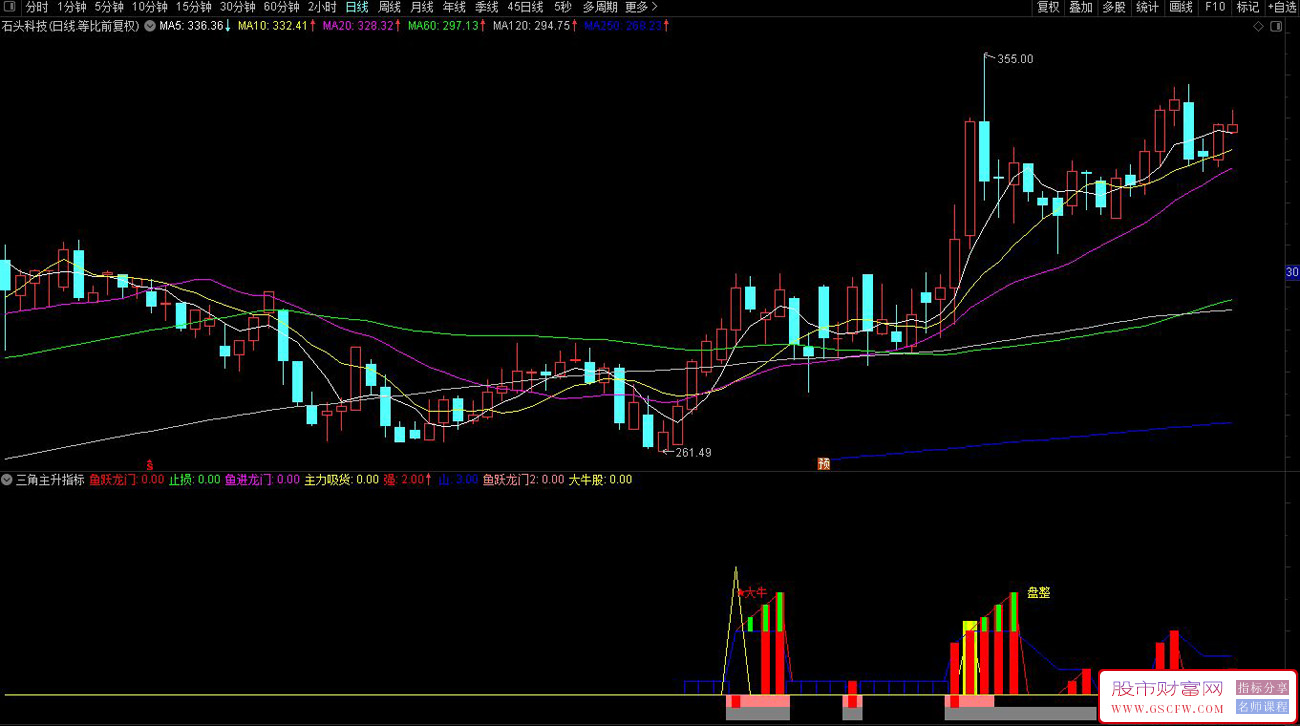This screenshot has height=726, width=1300.
Task: Select the 45日线 period tab
Action: point(525,7)
